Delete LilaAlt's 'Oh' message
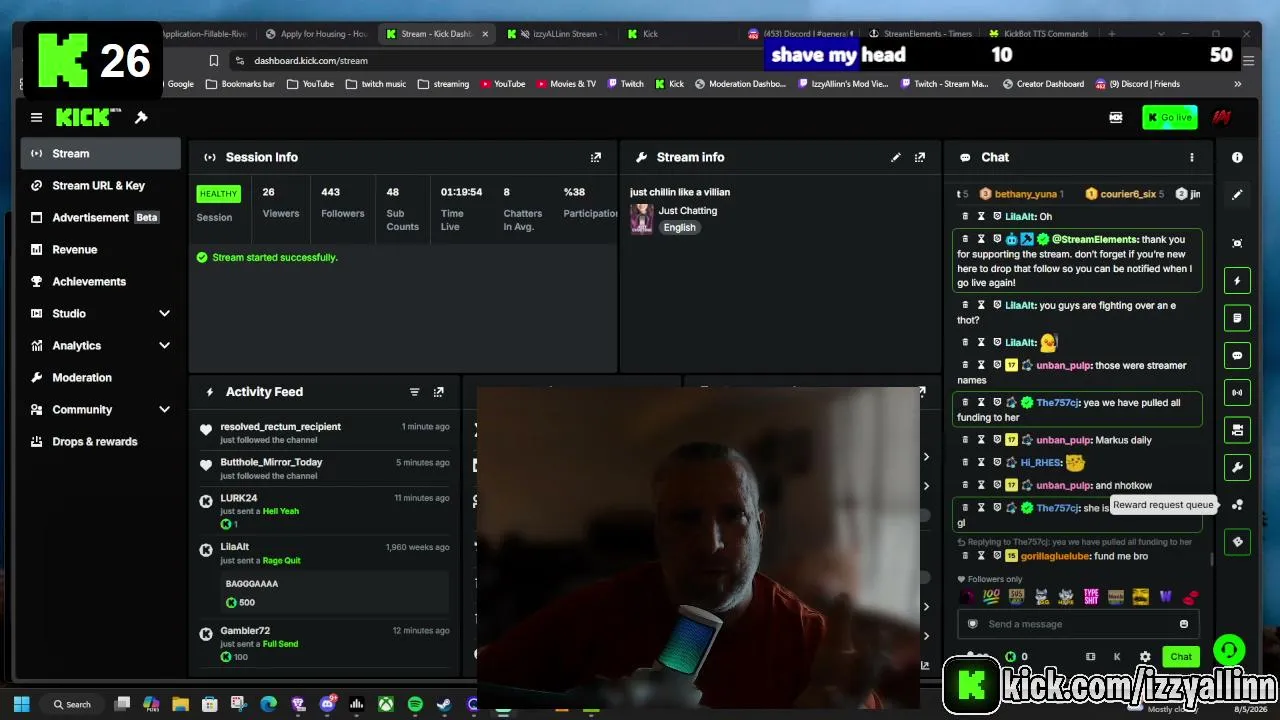 965,217
